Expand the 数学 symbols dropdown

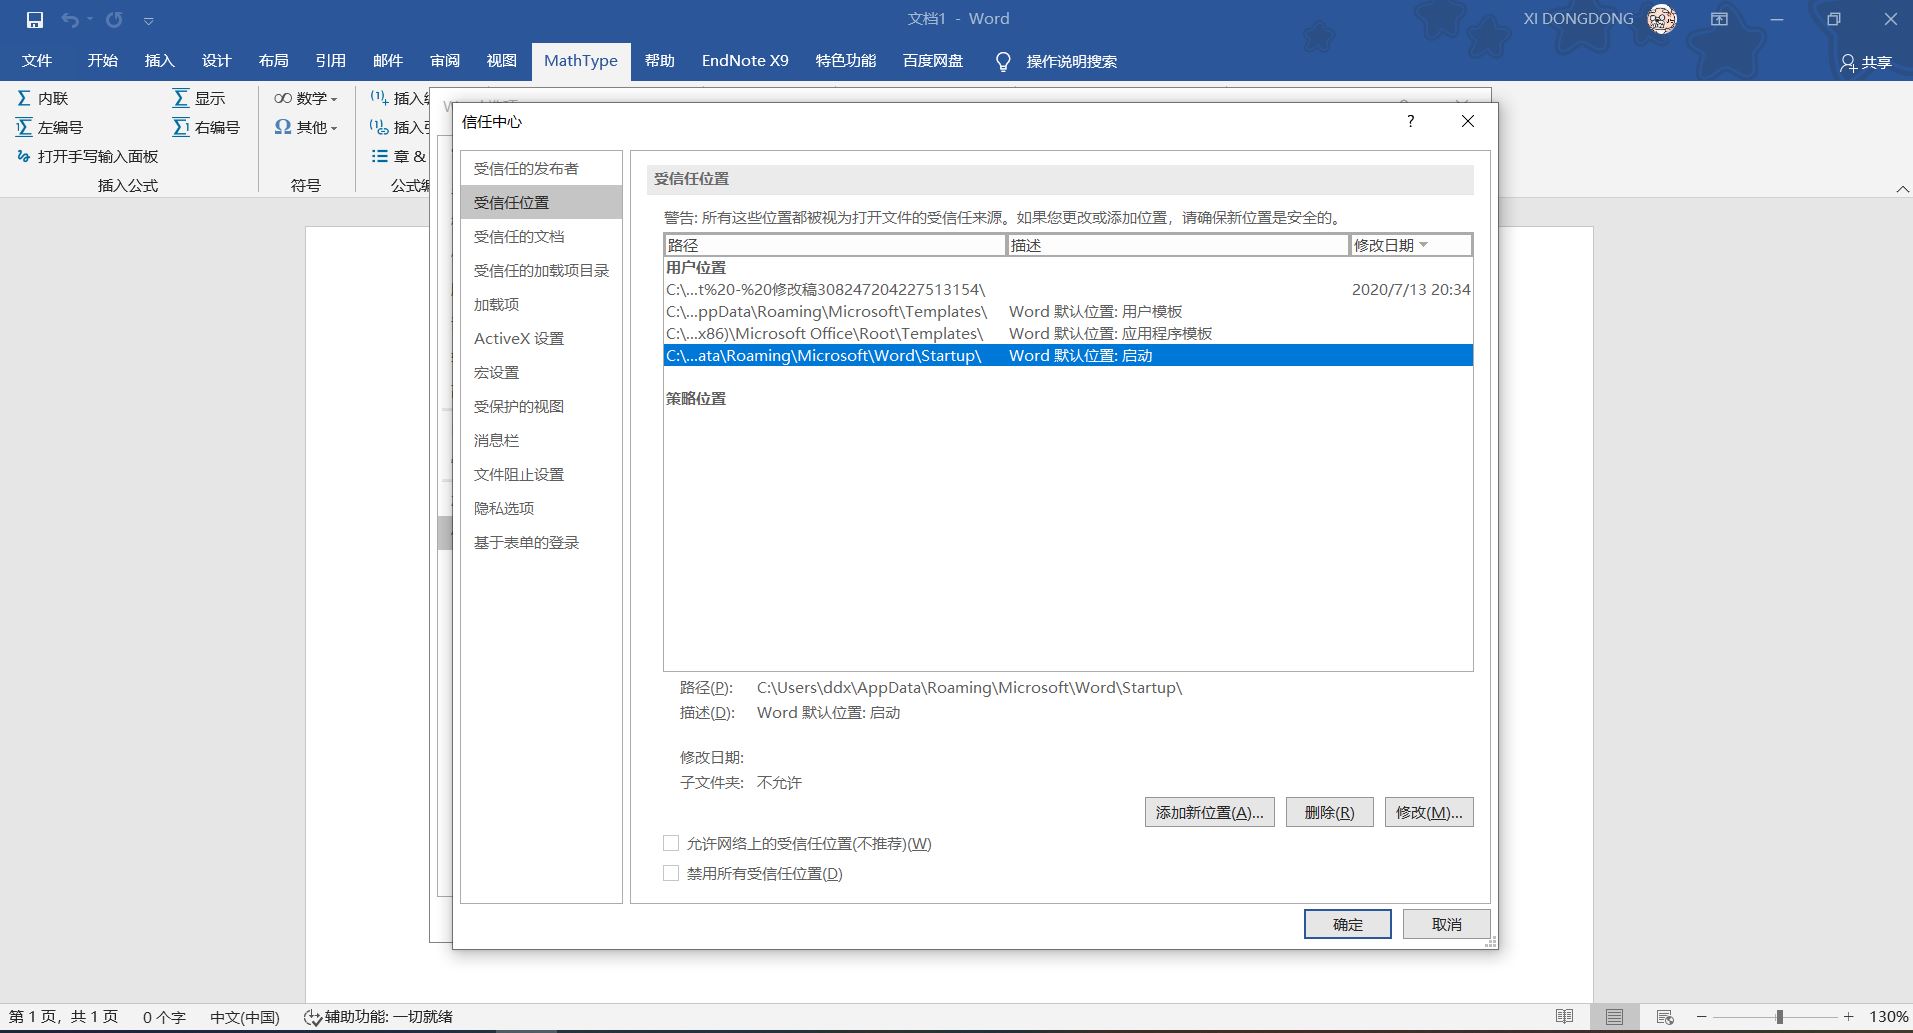[306, 98]
